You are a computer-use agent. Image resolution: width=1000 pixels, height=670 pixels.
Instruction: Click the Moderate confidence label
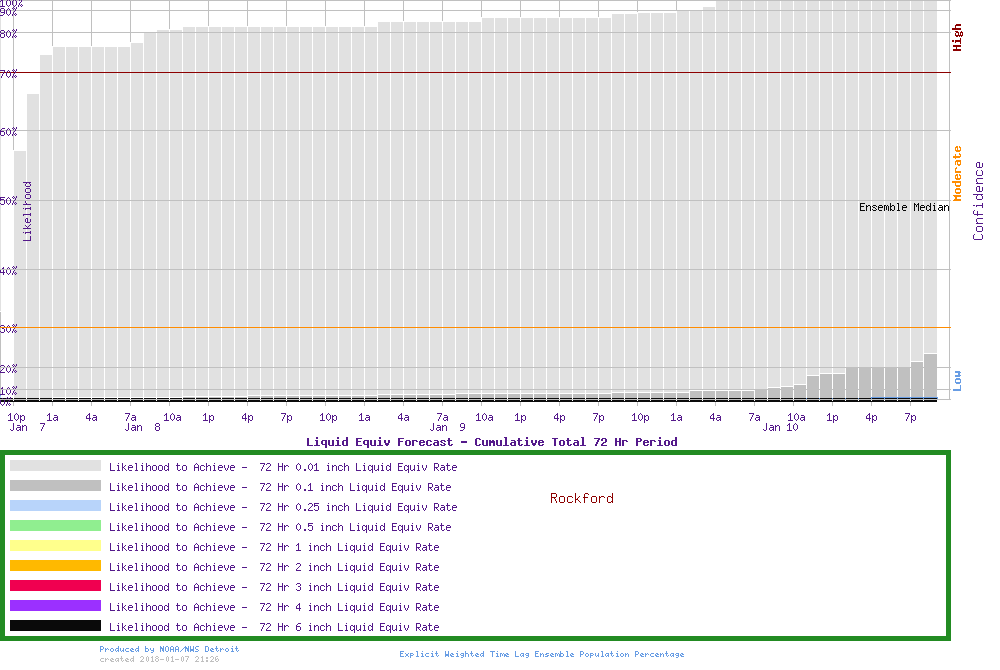click(957, 174)
